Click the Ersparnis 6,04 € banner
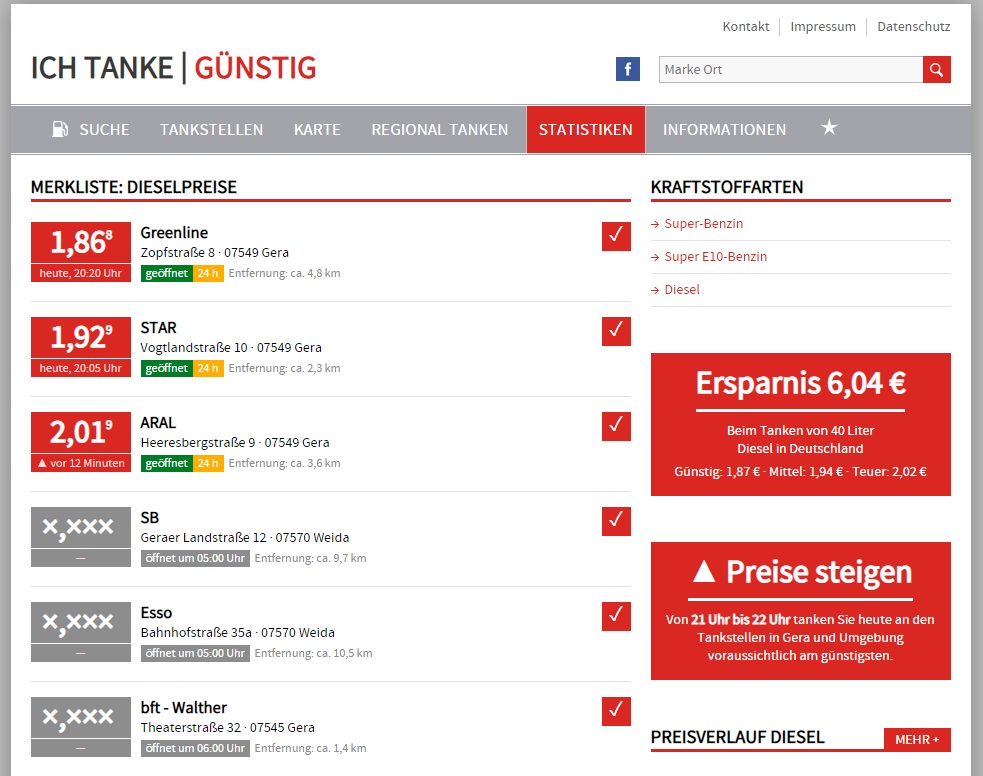This screenshot has height=776, width=983. click(801, 424)
